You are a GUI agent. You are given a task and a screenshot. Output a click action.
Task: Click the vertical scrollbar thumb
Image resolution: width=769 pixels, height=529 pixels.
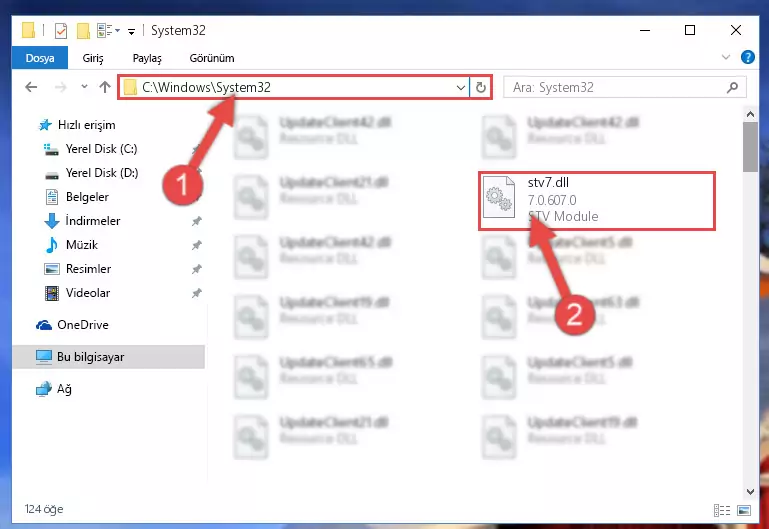pyautogui.click(x=750, y=147)
